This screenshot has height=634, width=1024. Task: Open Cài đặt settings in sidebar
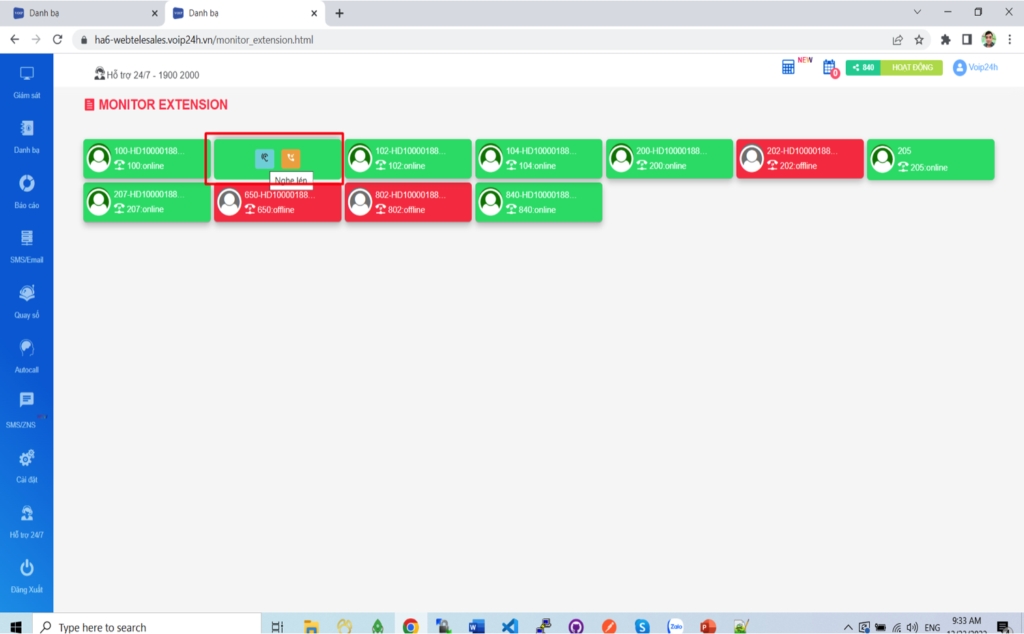(x=27, y=465)
